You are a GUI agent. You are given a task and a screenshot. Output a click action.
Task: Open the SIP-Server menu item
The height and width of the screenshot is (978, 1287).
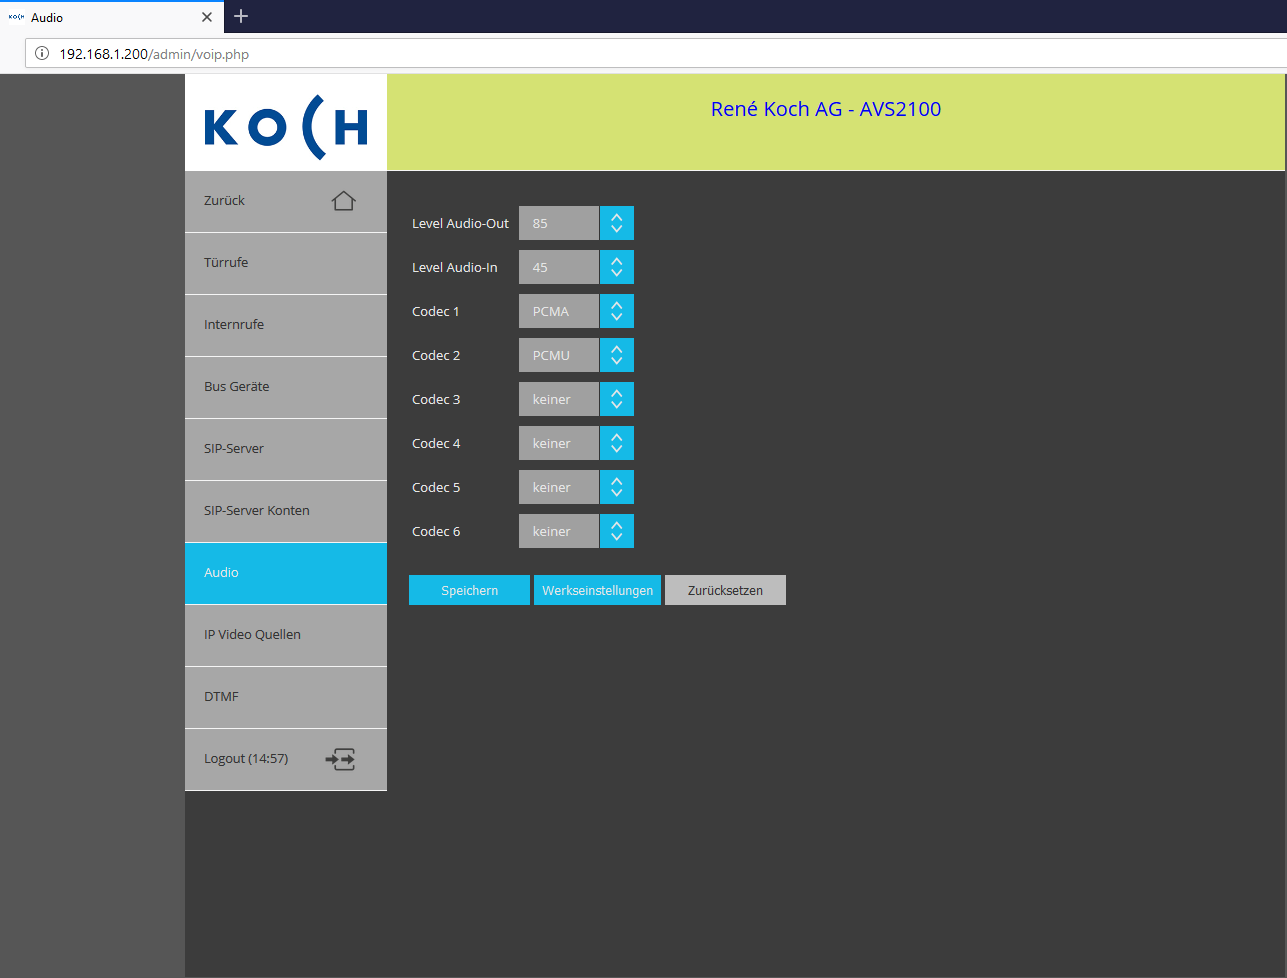click(286, 449)
